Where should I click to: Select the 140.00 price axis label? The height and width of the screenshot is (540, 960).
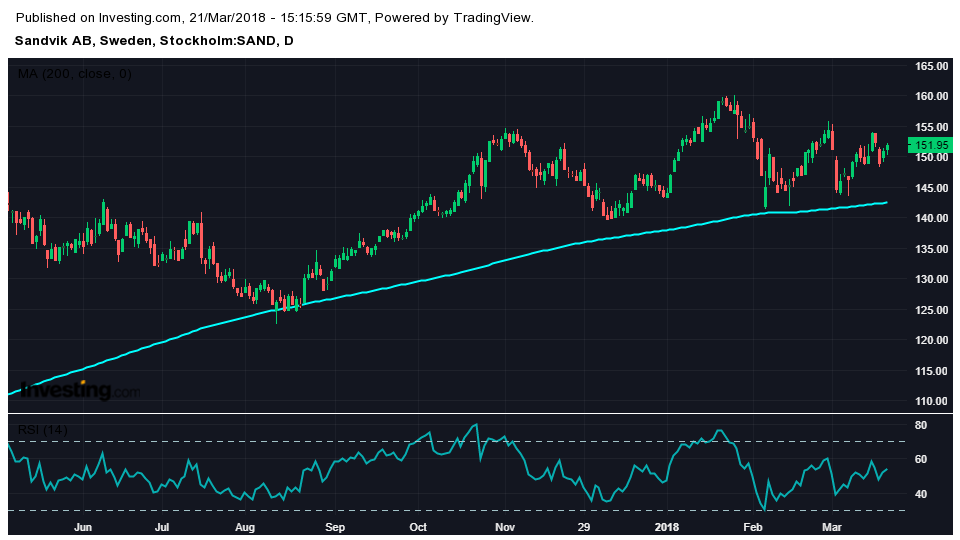pyautogui.click(x=931, y=218)
